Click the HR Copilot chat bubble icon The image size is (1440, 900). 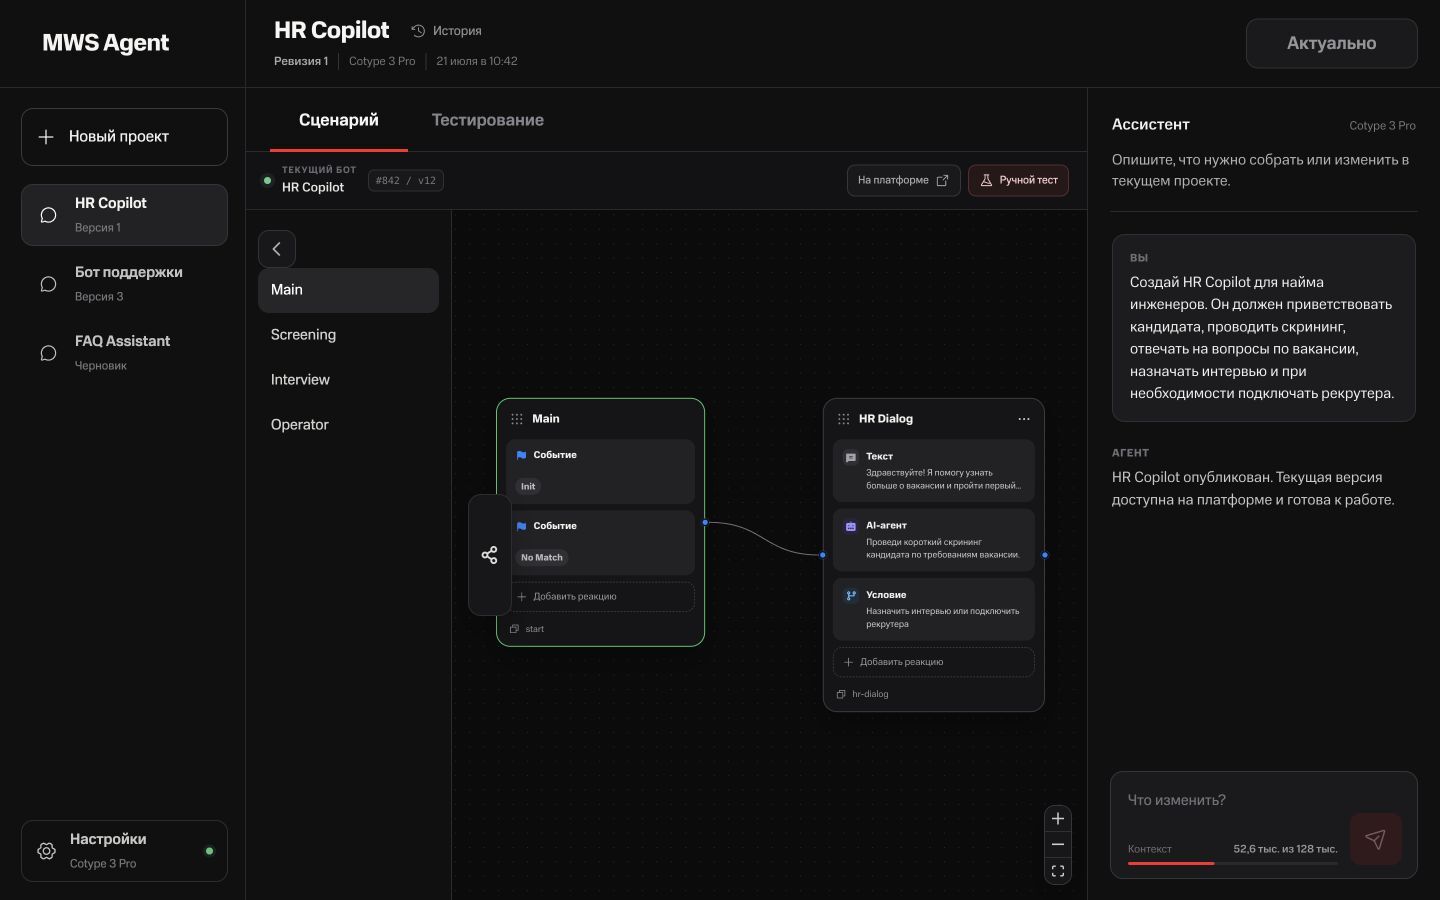48,215
